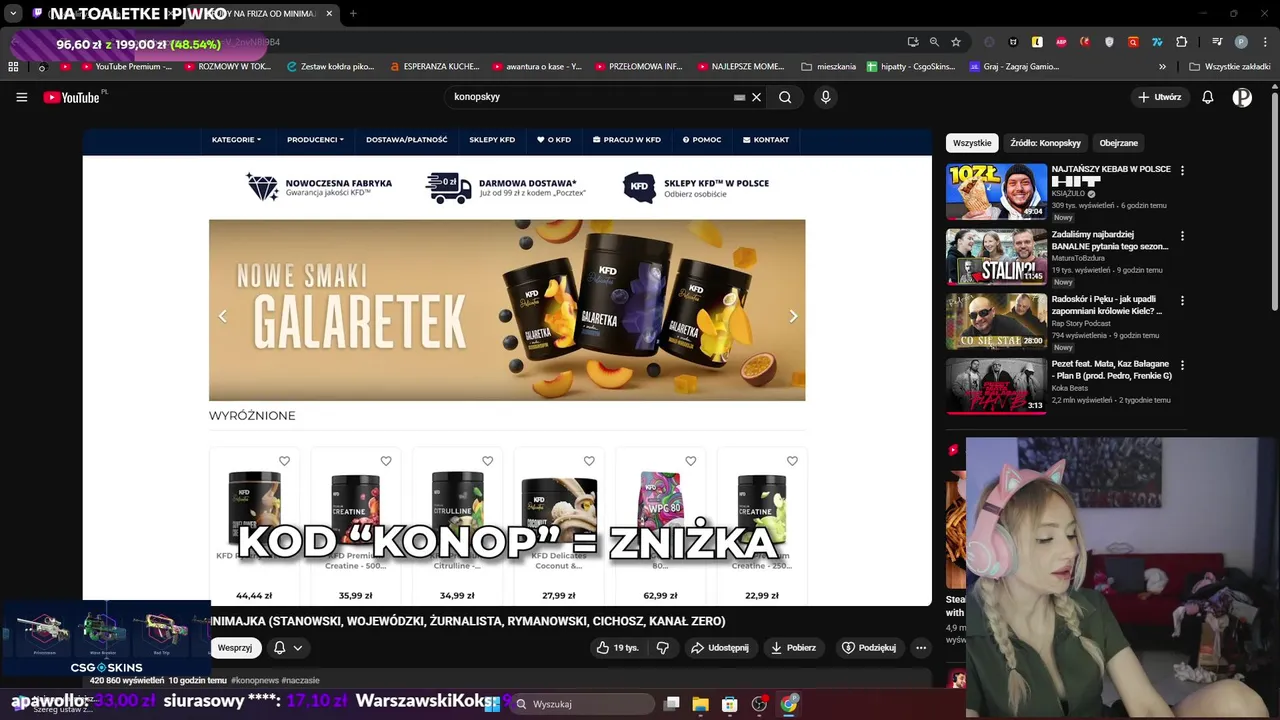Bookmark this page with the star icon
The image size is (1280, 720).
(x=956, y=42)
